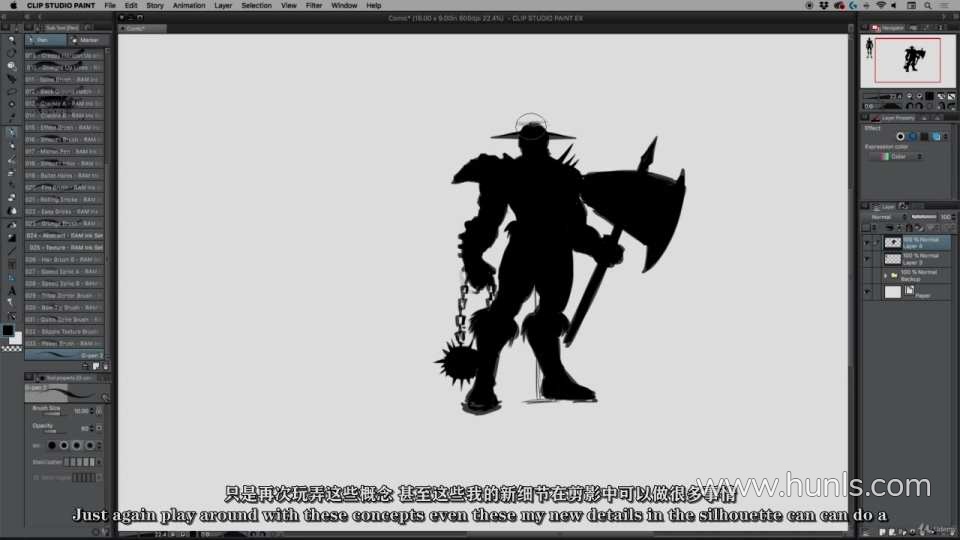This screenshot has width=960, height=540.
Task: Select the active Pen tool icon
Action: [x=11, y=132]
